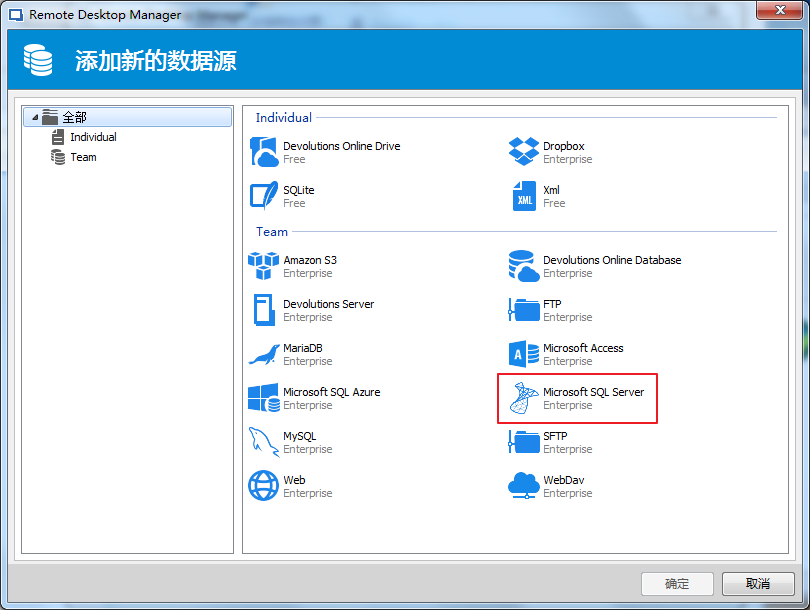Pick the Microsoft SQL Azure icon
Screen dimensions: 810x610
[x=264, y=398]
